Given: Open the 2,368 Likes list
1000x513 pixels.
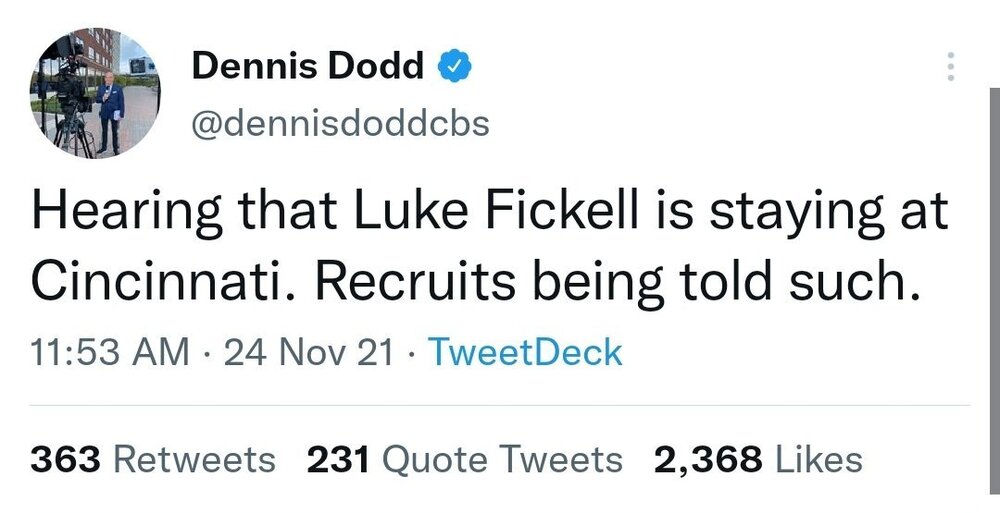Looking at the screenshot, I should (758, 459).
